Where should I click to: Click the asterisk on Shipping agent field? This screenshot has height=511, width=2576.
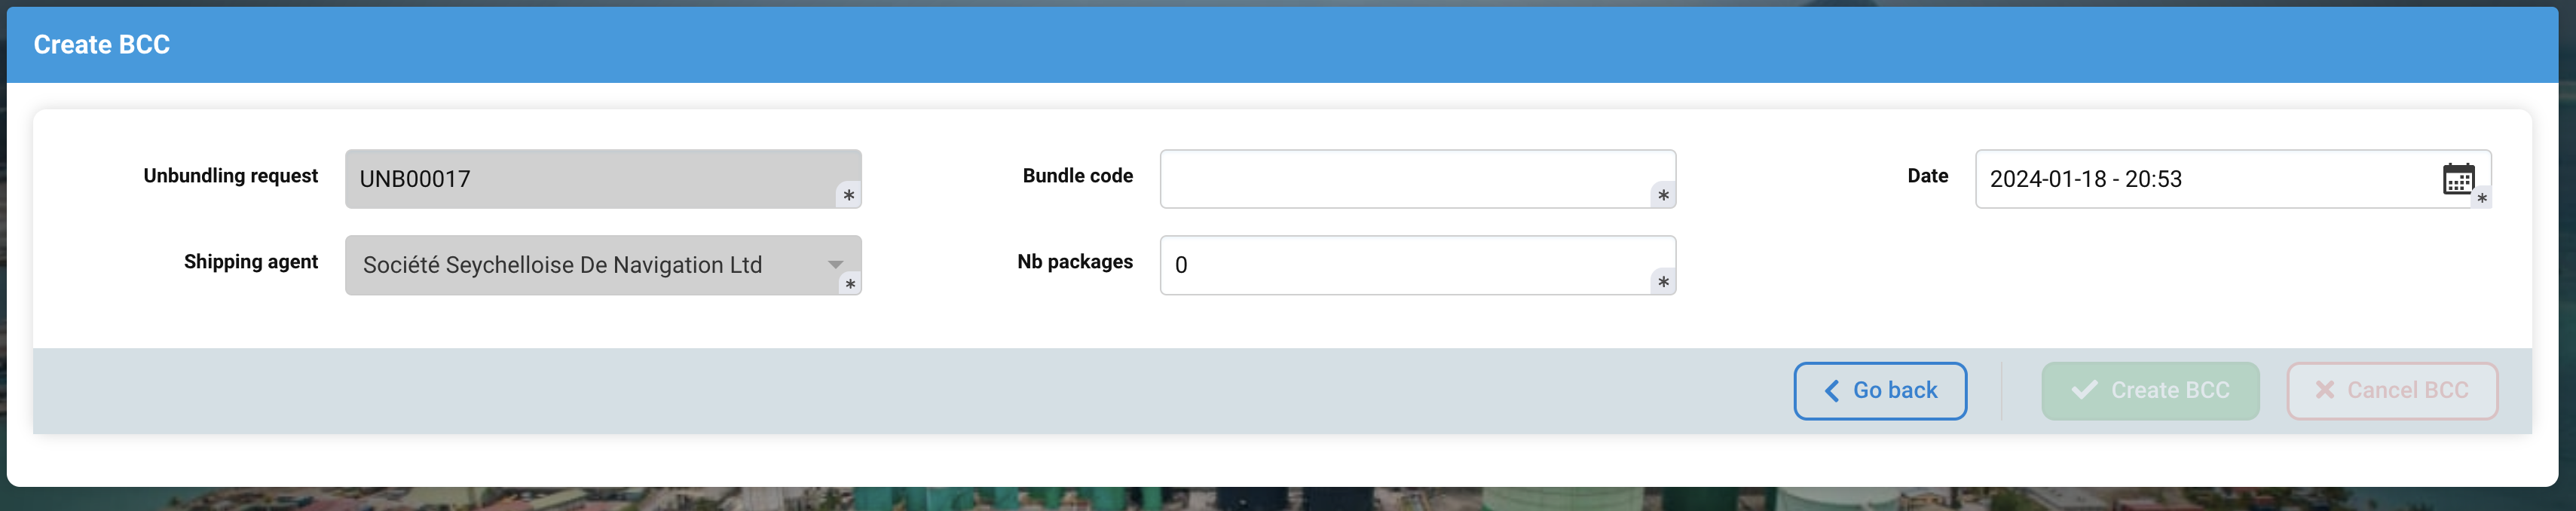point(849,284)
